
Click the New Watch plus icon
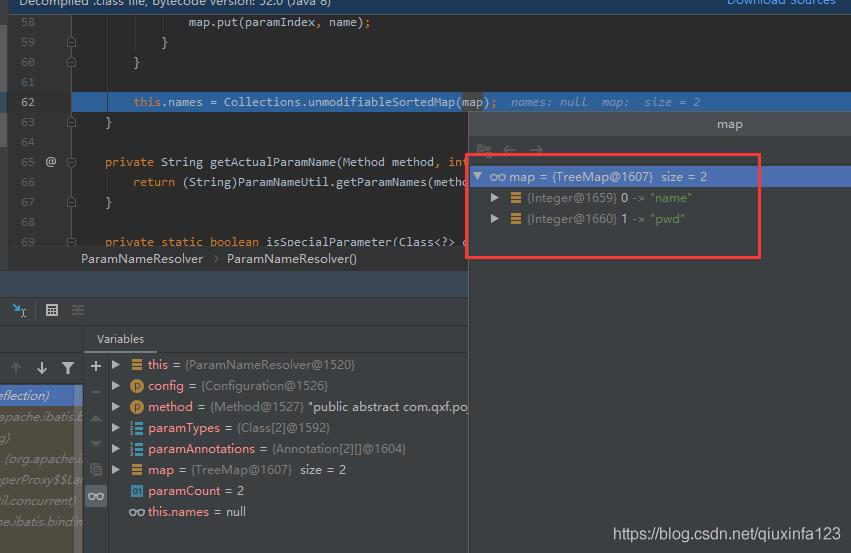click(96, 366)
